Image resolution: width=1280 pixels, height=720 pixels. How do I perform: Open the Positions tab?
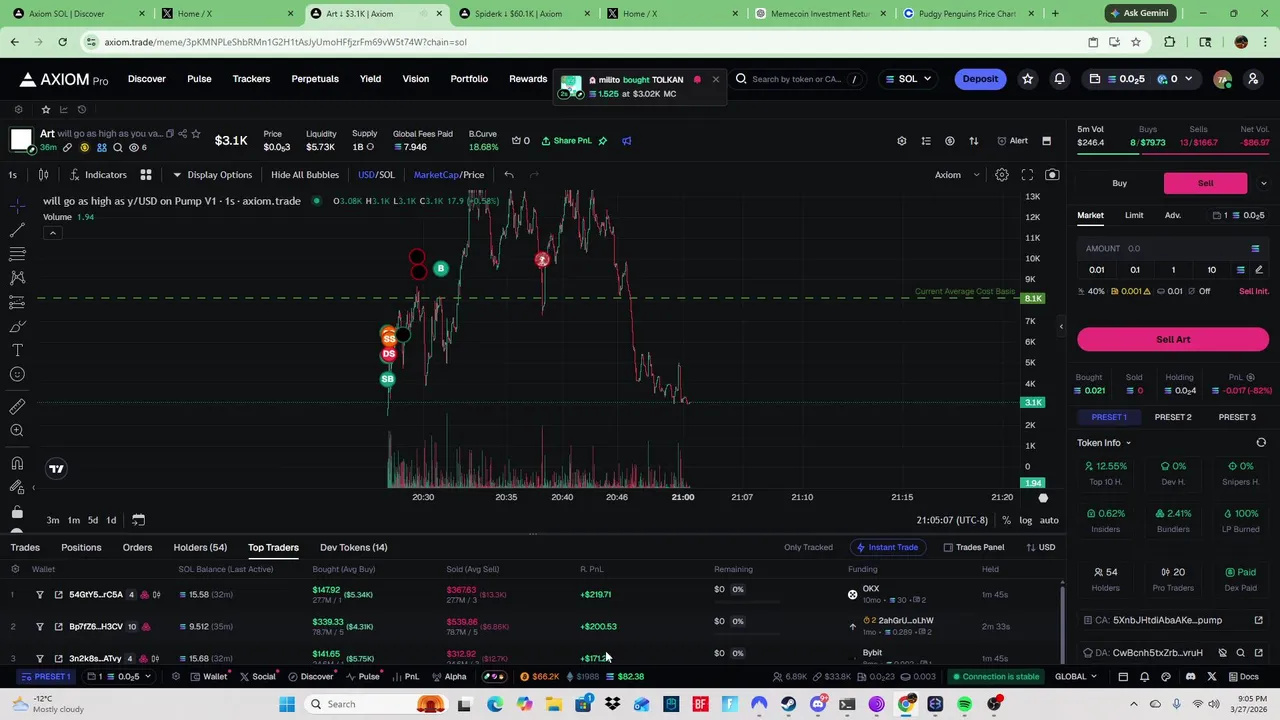(81, 547)
